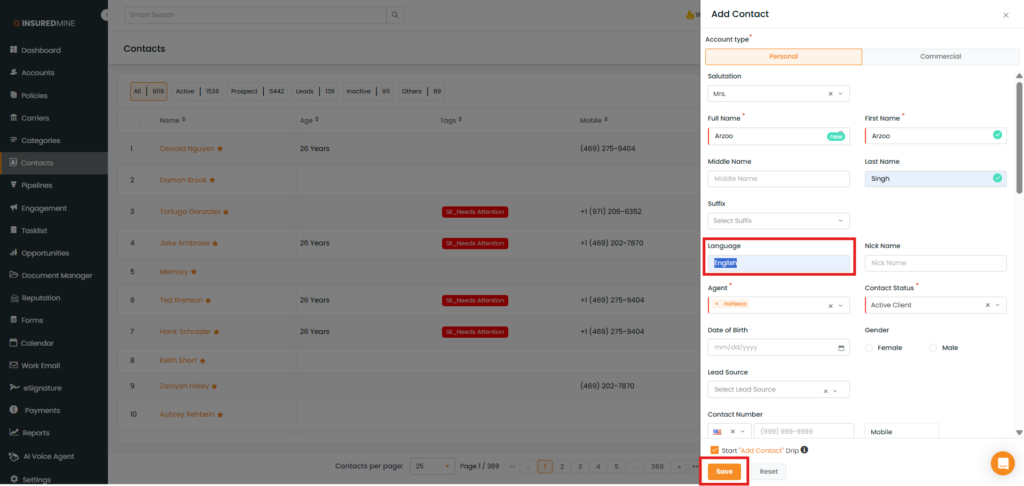This screenshot has width=1024, height=486.
Task: Click the Drip info icon
Action: click(805, 450)
